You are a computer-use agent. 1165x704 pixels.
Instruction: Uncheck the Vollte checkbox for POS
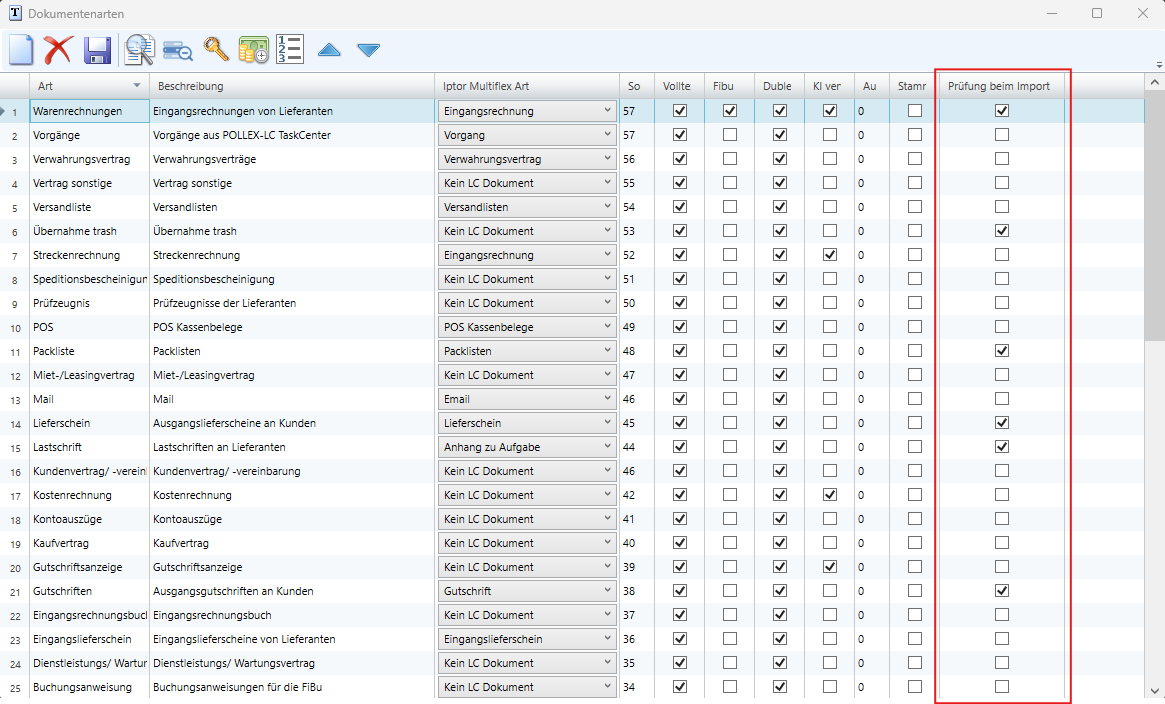point(680,327)
